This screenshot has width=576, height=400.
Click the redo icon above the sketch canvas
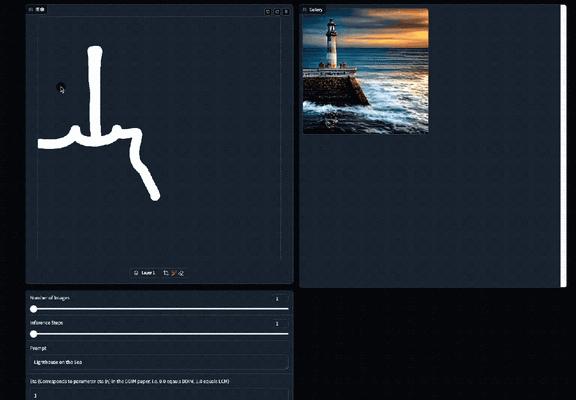pyautogui.click(x=277, y=12)
